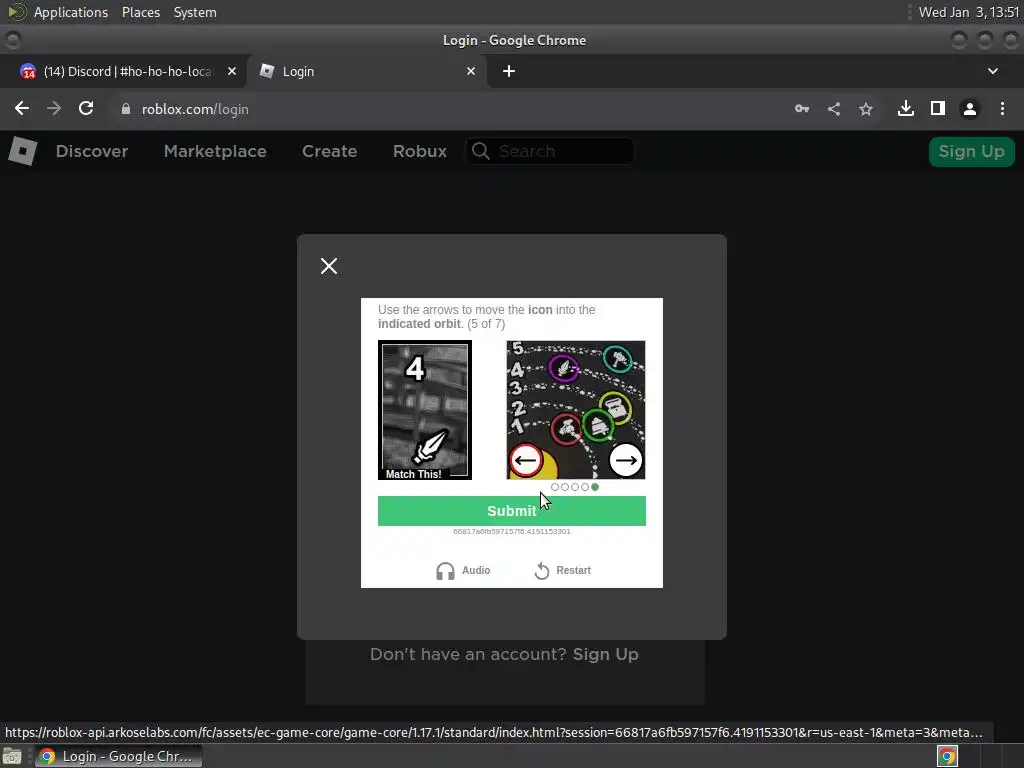The height and width of the screenshot is (768, 1024).
Task: Open the Discover page
Action: (92, 152)
